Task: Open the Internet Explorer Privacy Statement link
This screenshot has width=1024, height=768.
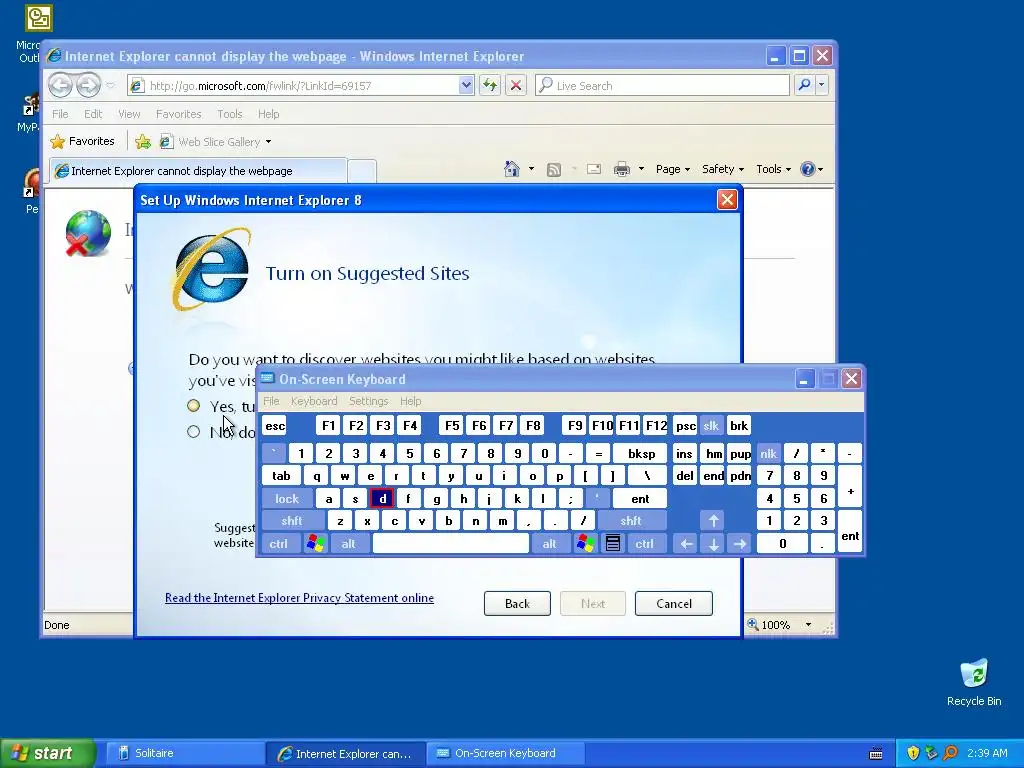Action: pos(299,598)
